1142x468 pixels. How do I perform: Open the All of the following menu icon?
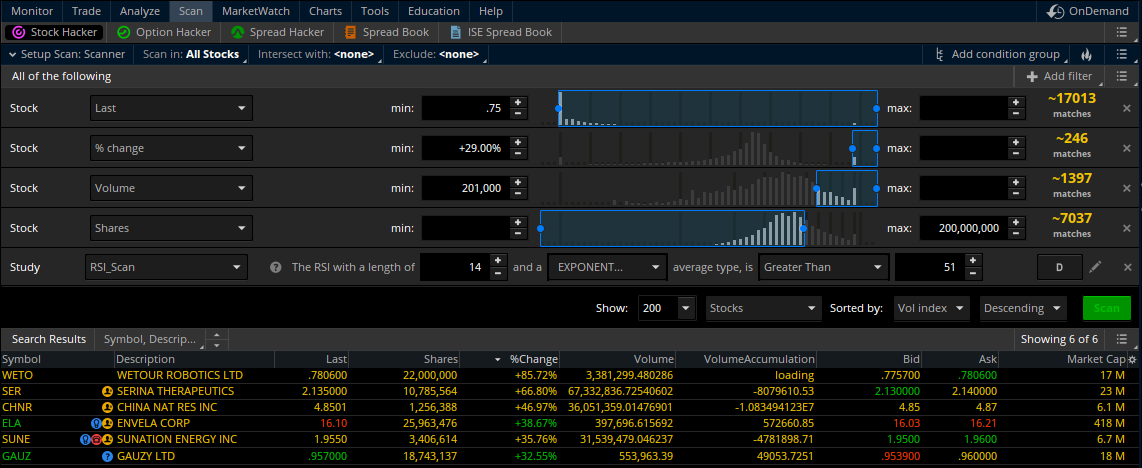(x=1122, y=76)
